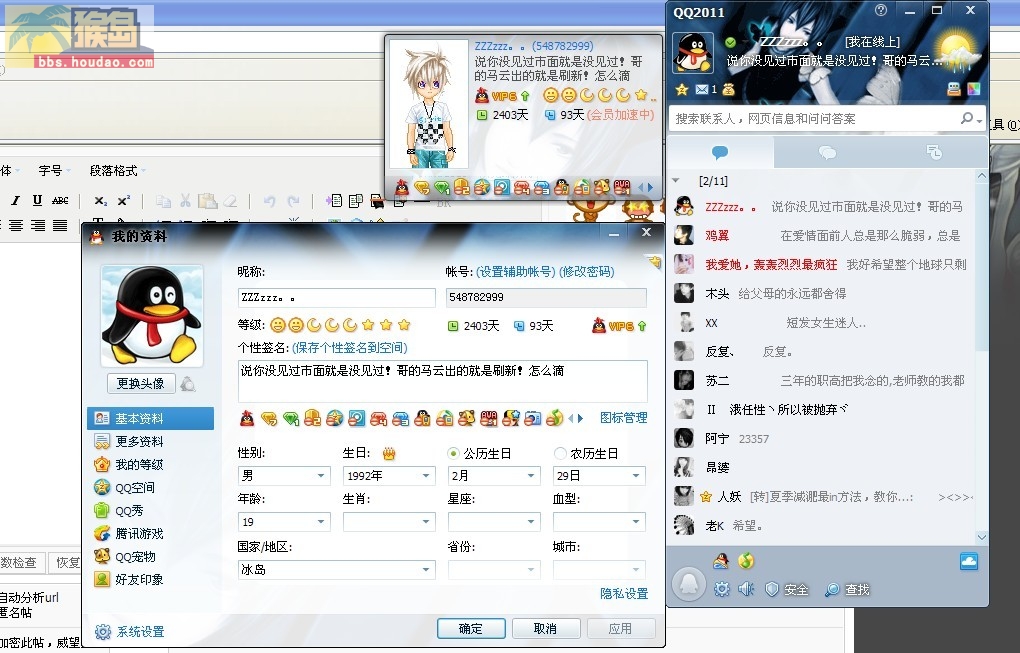
Task: Click the green online status check icon
Action: (731, 42)
